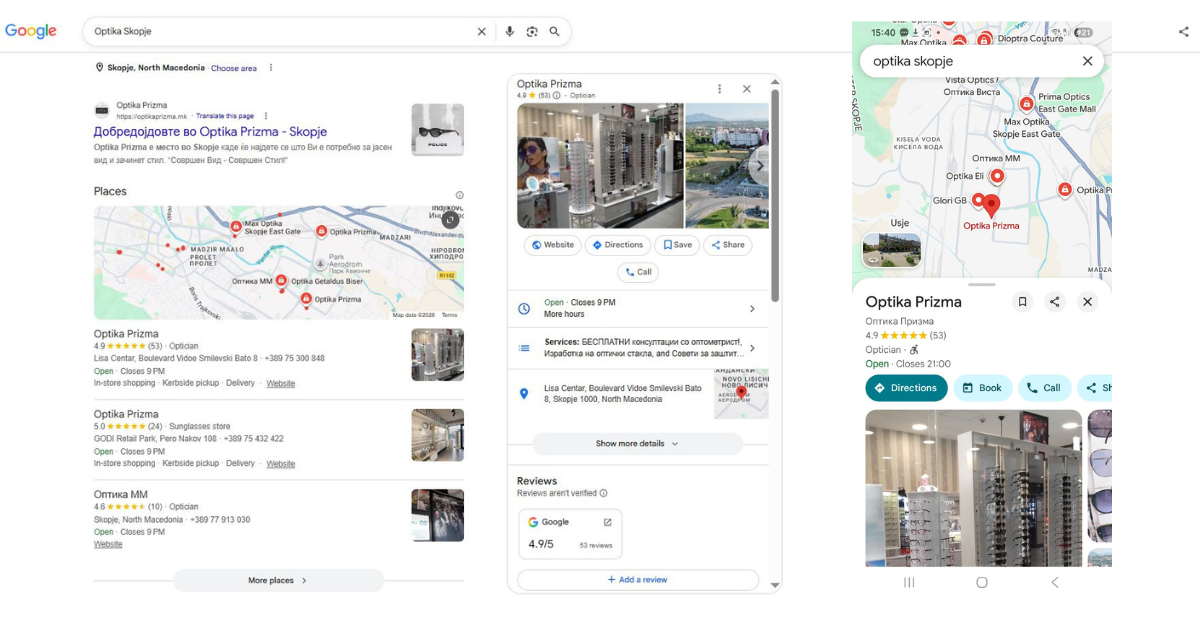
Task: Click Max Optika Skopje East Gate pin on Places map
Action: coord(236,227)
